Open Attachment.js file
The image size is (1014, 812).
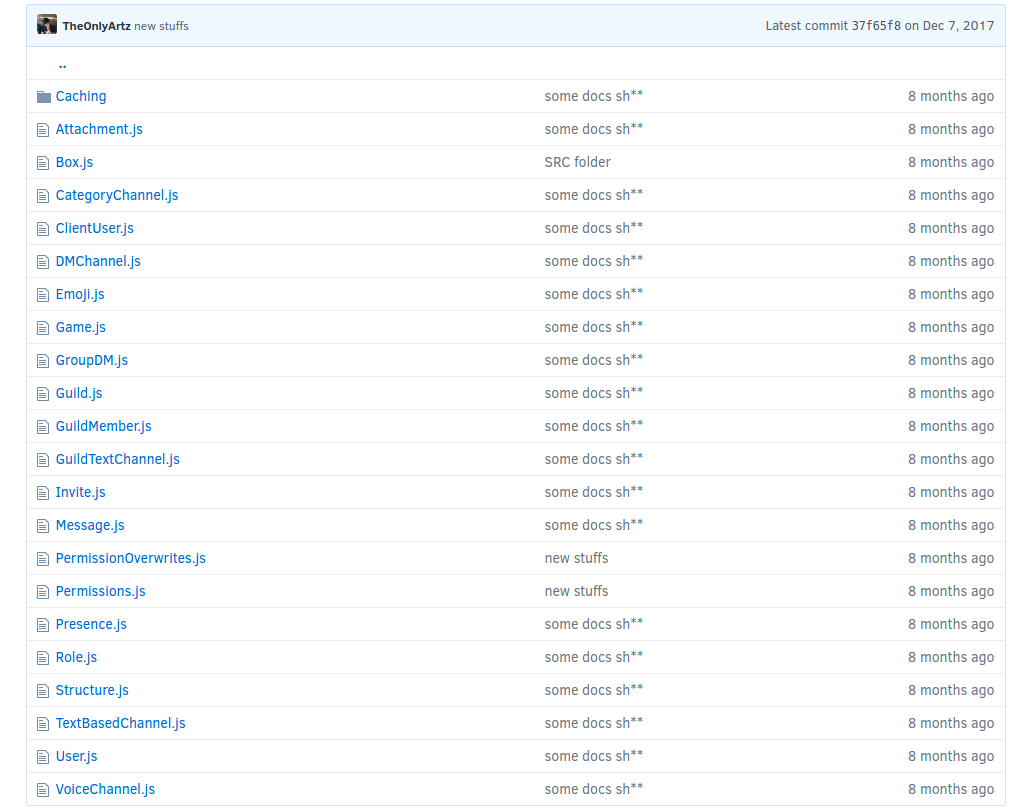[x=99, y=129]
